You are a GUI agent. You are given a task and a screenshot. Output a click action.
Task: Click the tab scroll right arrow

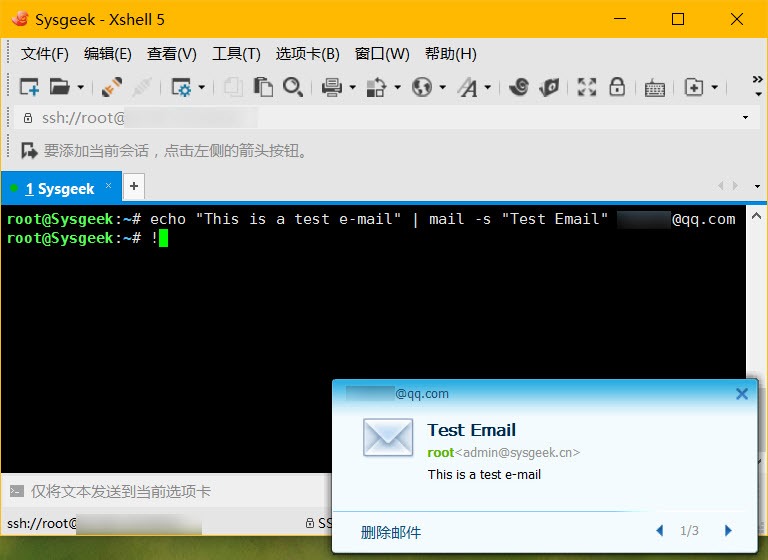735,186
